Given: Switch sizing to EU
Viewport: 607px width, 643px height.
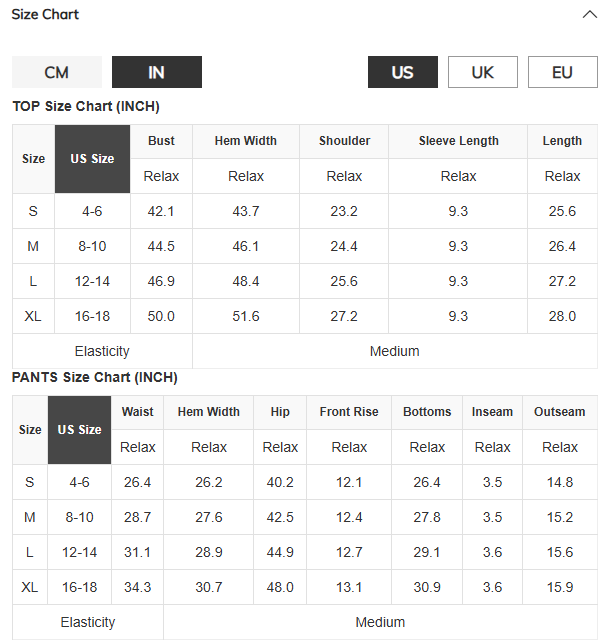Looking at the screenshot, I should (x=563, y=72).
